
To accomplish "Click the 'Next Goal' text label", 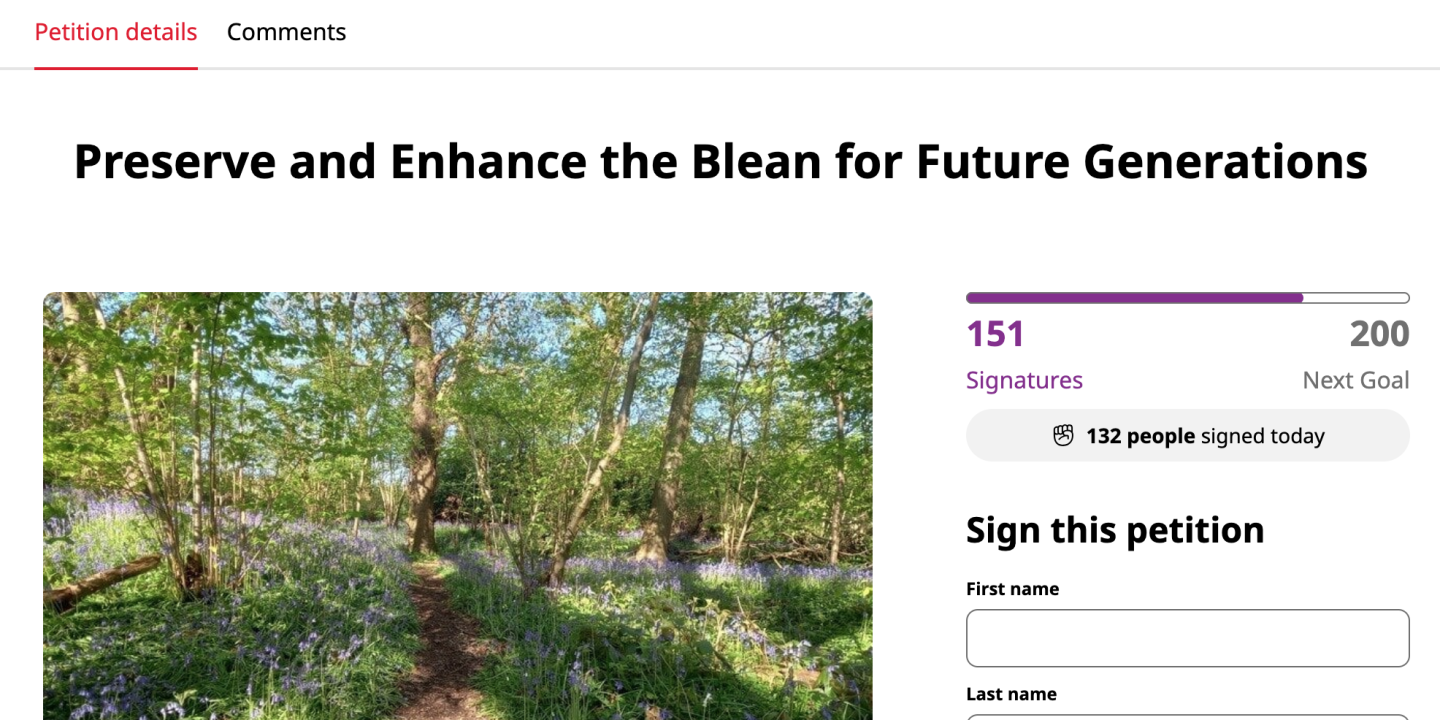I will 1356,380.
